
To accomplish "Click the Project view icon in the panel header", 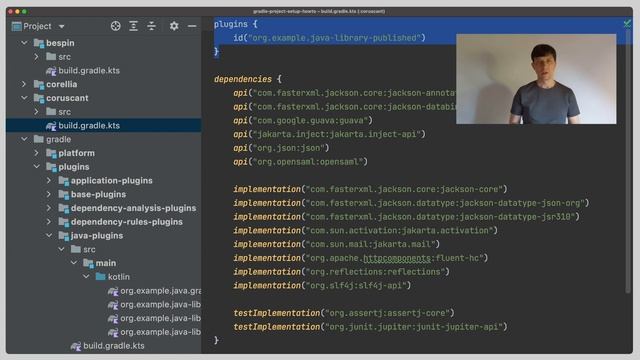I will [x=17, y=27].
